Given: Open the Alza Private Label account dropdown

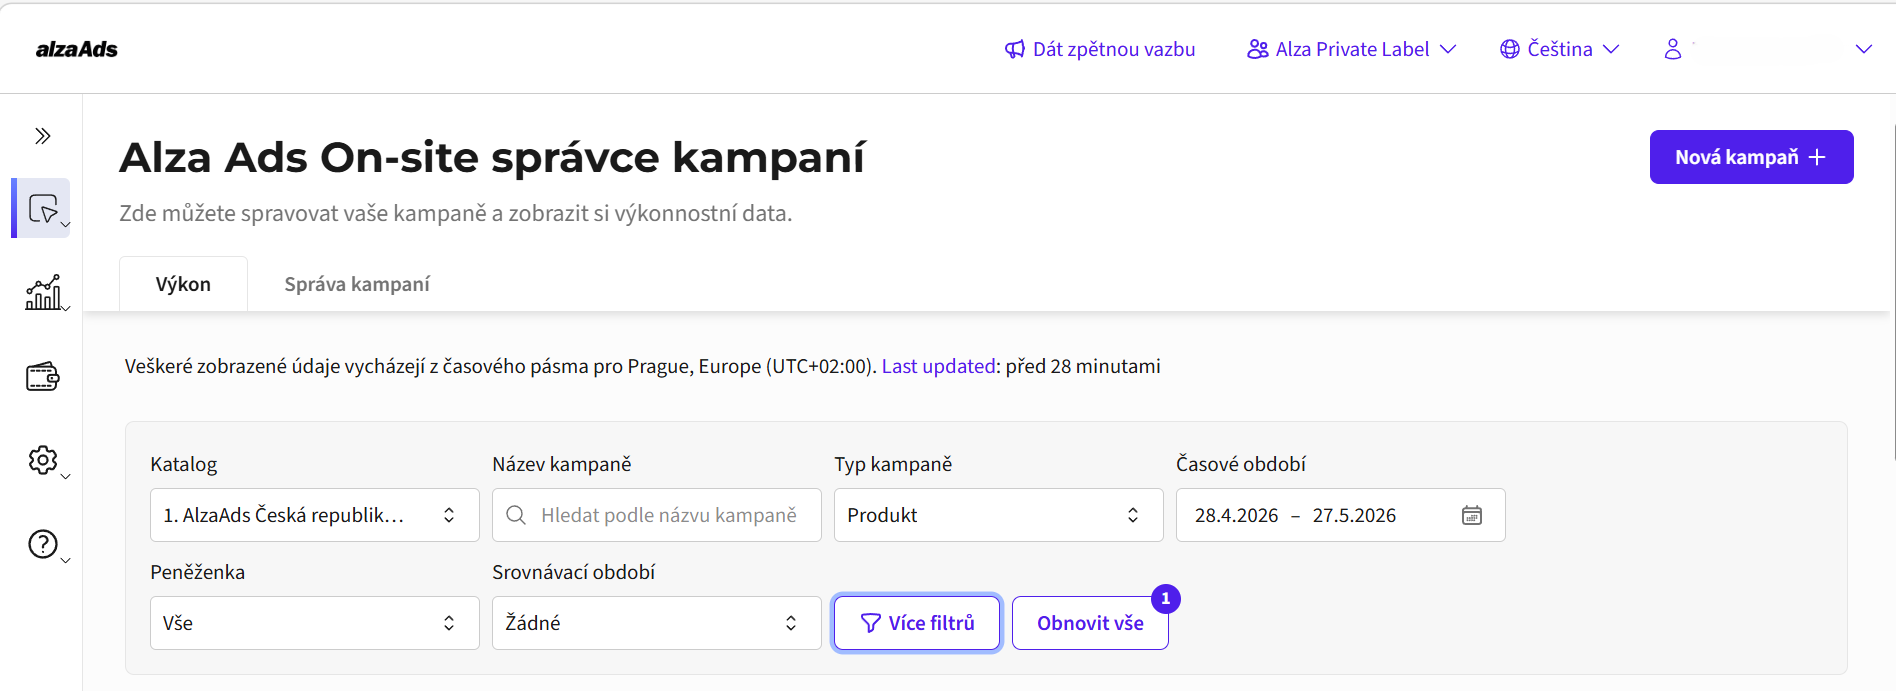Looking at the screenshot, I should (1352, 49).
